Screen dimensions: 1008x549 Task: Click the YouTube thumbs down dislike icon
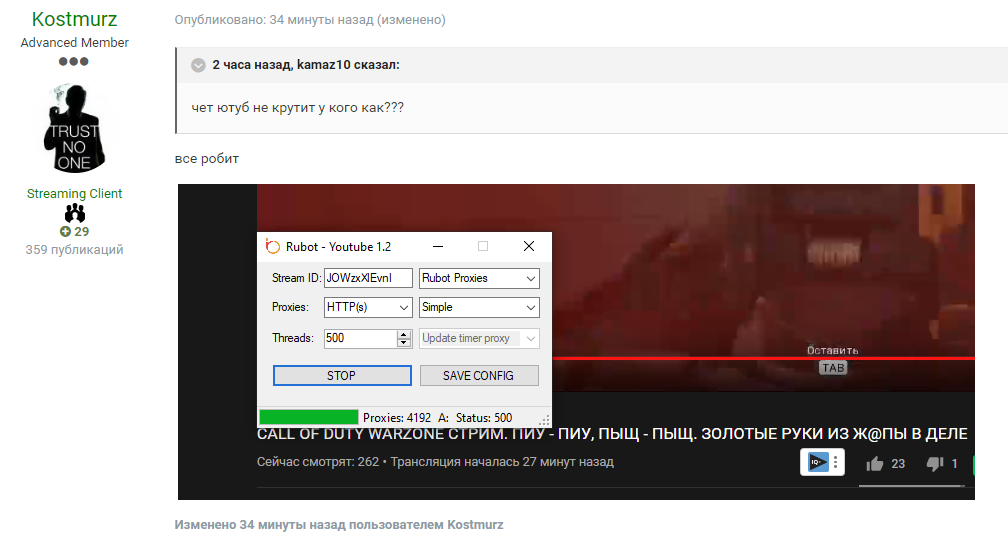click(x=934, y=464)
